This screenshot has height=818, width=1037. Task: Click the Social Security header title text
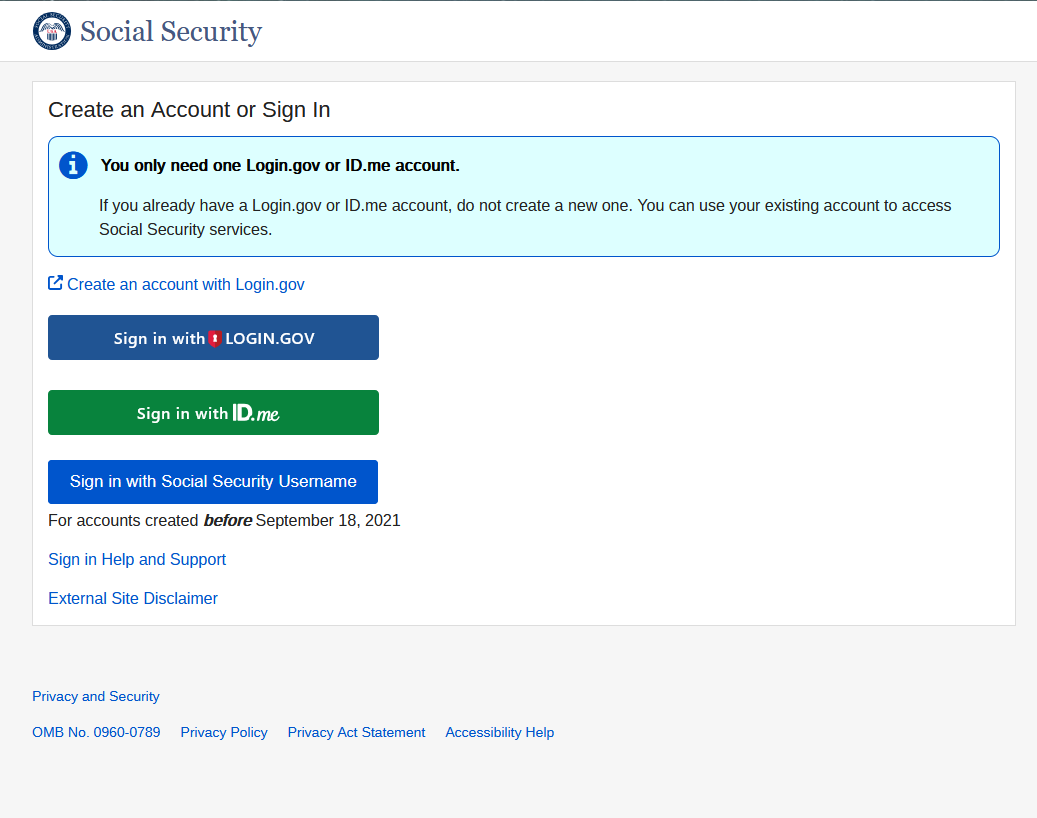[x=171, y=32]
